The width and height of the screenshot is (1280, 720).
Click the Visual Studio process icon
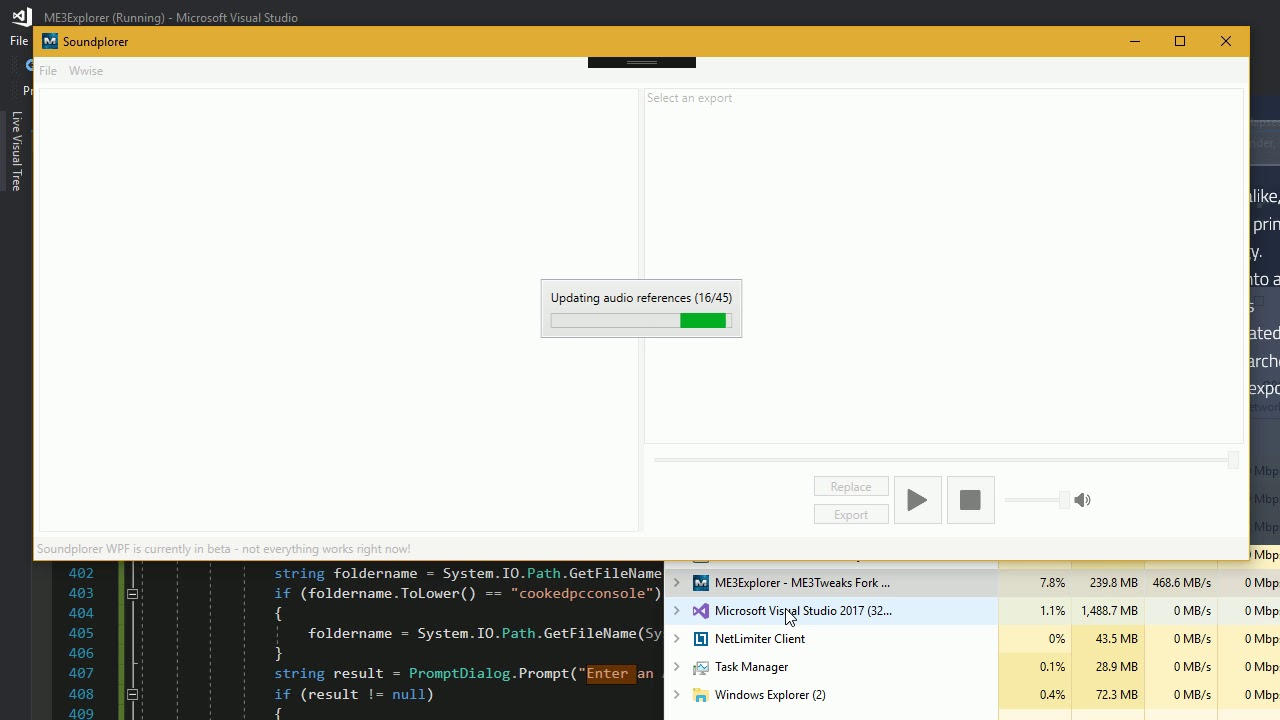pos(701,611)
